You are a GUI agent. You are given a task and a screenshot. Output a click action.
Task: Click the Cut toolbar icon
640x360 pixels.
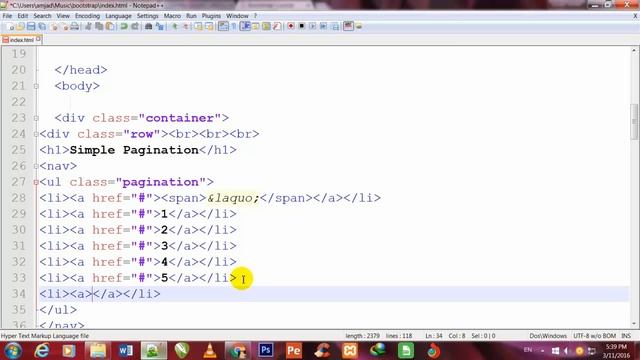click(x=88, y=27)
